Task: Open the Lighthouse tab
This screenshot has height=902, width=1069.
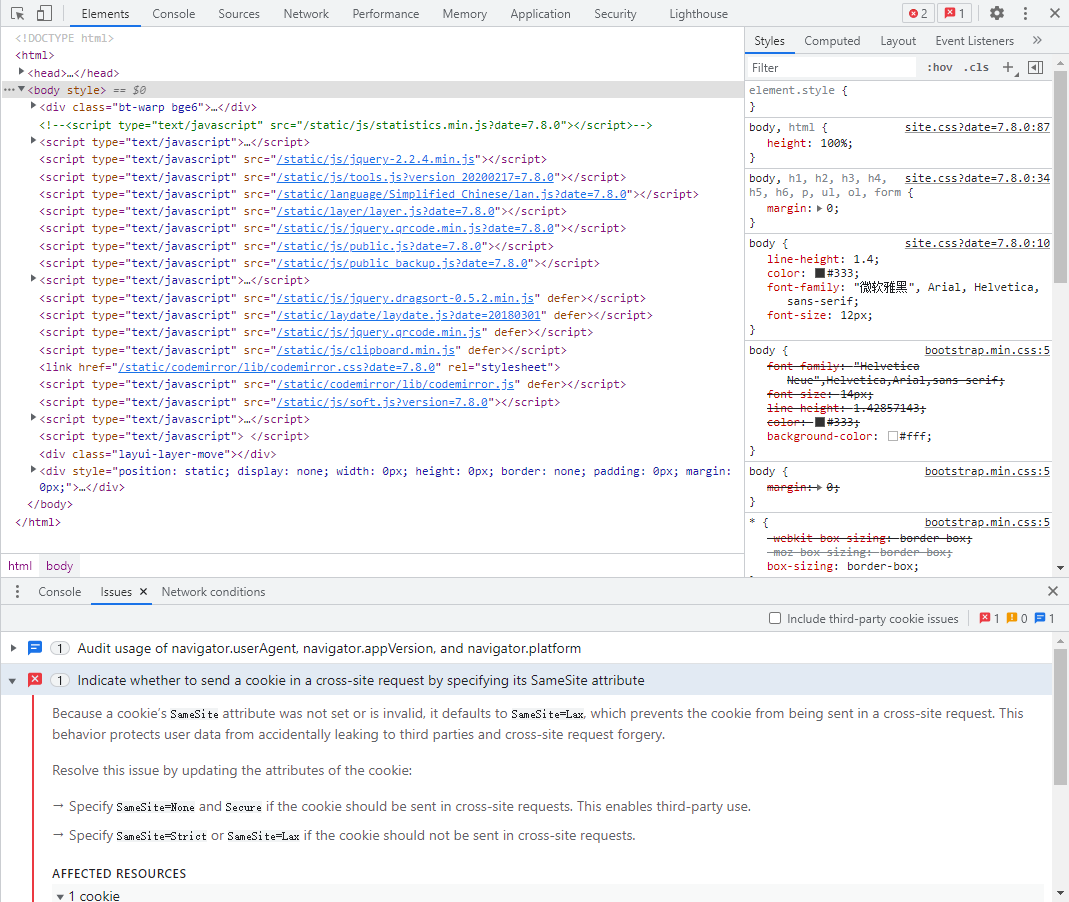Action: pyautogui.click(x=699, y=14)
